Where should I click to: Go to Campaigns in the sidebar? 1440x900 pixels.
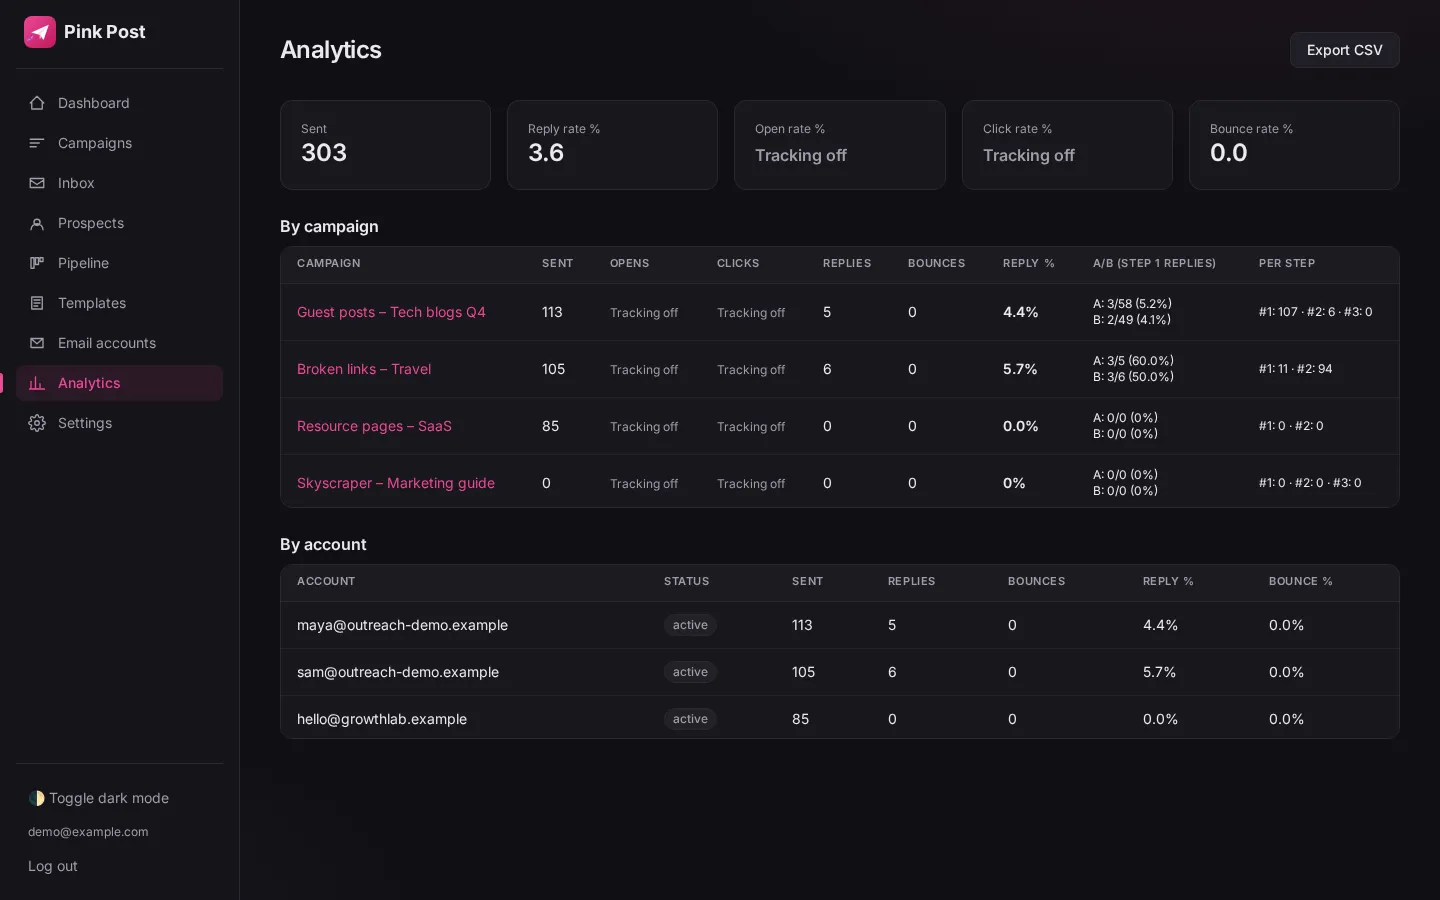(119, 143)
